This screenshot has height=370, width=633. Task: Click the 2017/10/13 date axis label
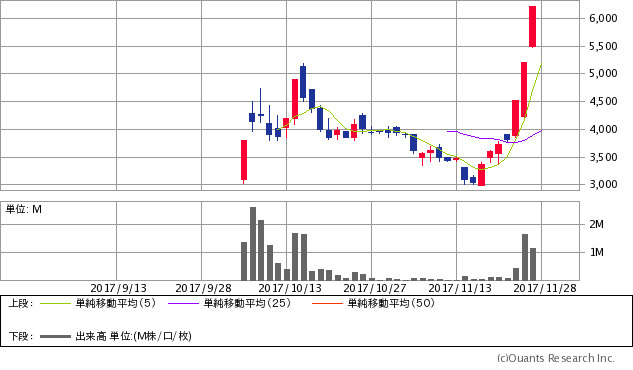pyautogui.click(x=290, y=288)
